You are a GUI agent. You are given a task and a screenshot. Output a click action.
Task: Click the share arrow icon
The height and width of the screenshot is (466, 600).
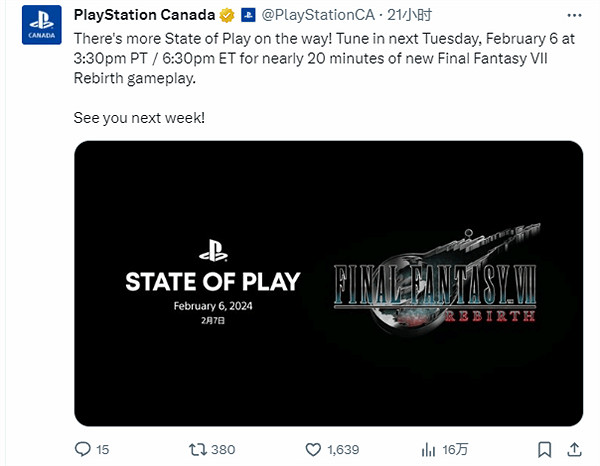tap(573, 449)
